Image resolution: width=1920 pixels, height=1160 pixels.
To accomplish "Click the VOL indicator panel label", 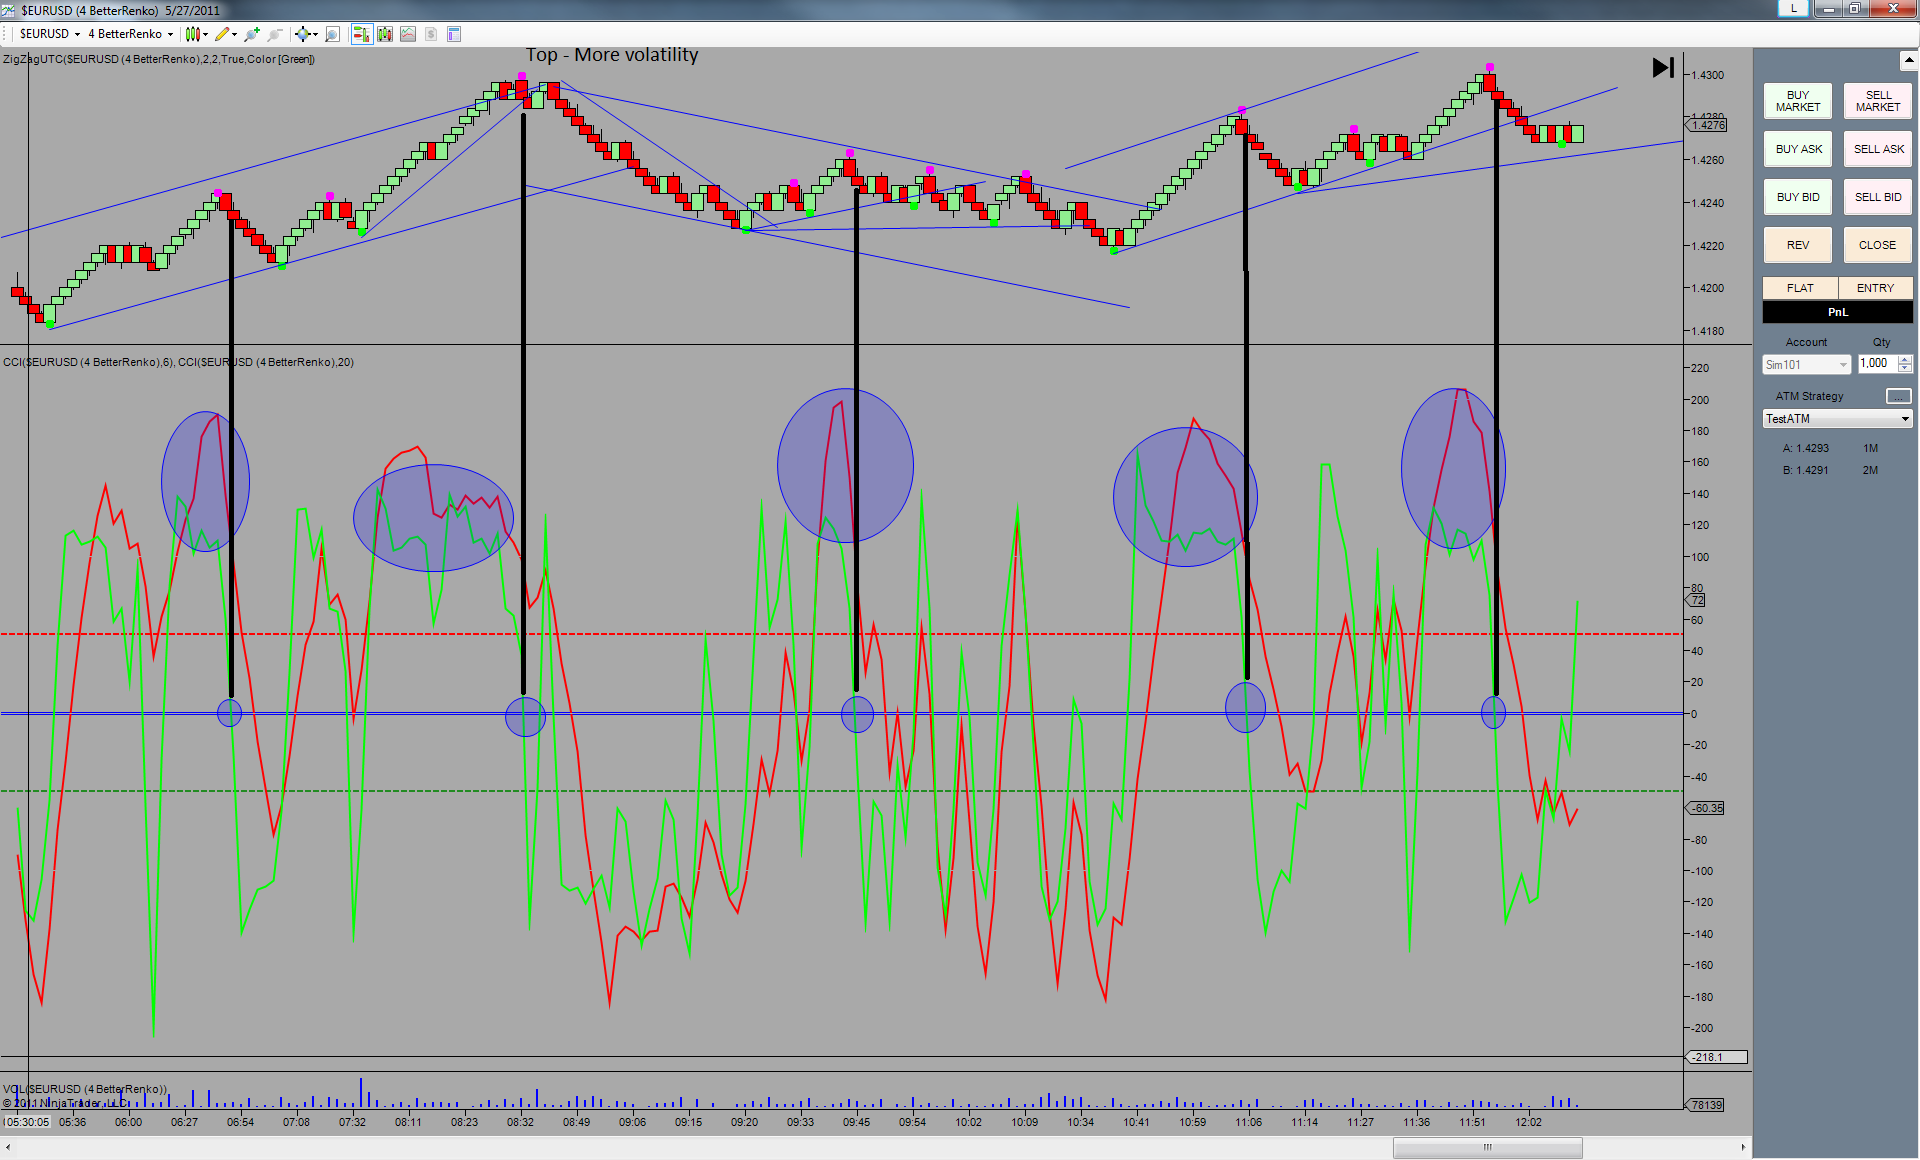I will pos(85,1089).
